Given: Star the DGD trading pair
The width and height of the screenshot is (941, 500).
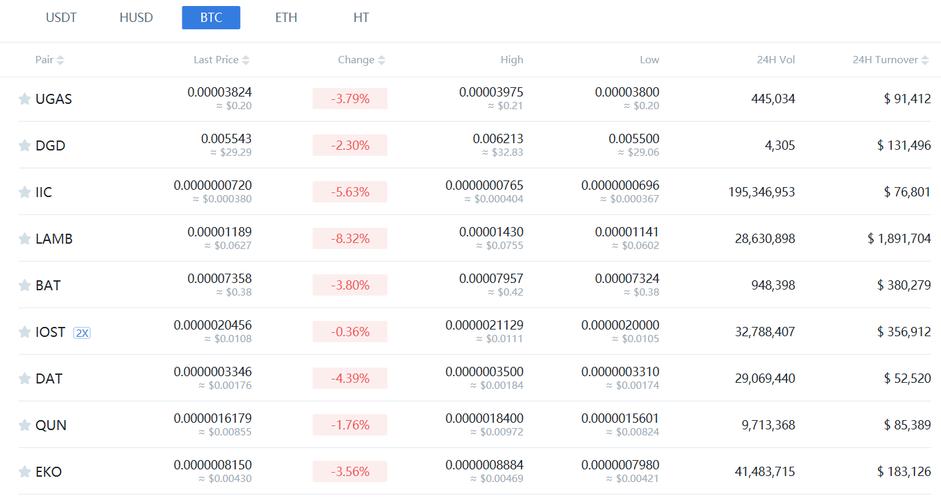Looking at the screenshot, I should tap(25, 146).
